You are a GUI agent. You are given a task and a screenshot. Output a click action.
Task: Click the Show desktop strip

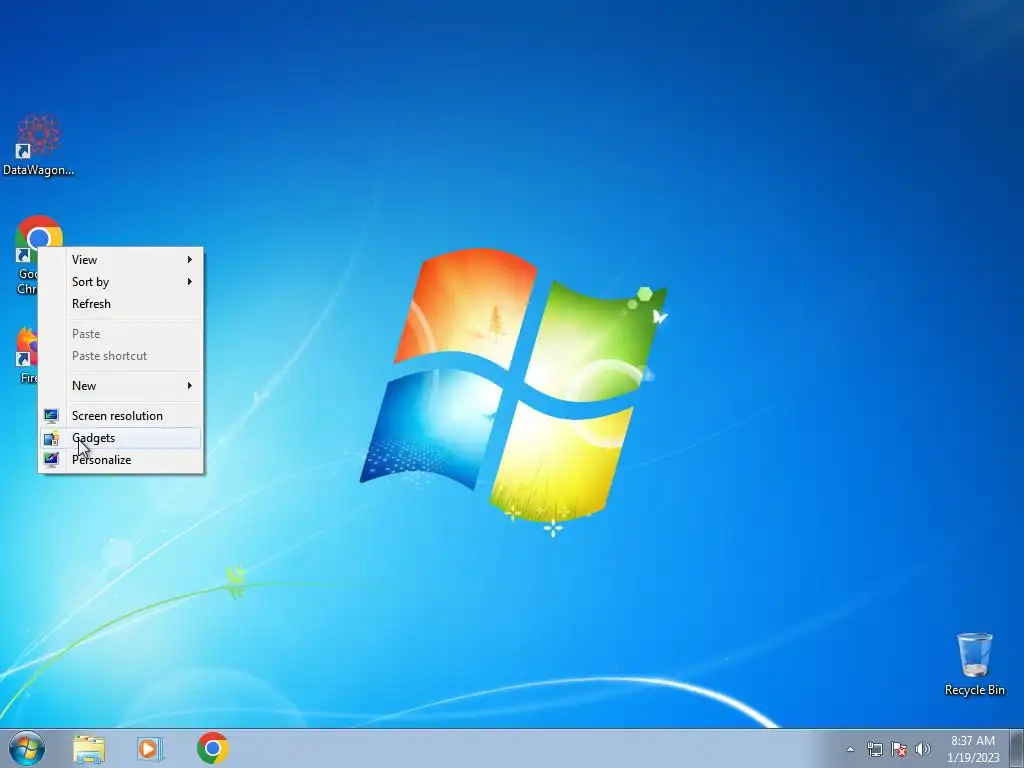point(1017,748)
